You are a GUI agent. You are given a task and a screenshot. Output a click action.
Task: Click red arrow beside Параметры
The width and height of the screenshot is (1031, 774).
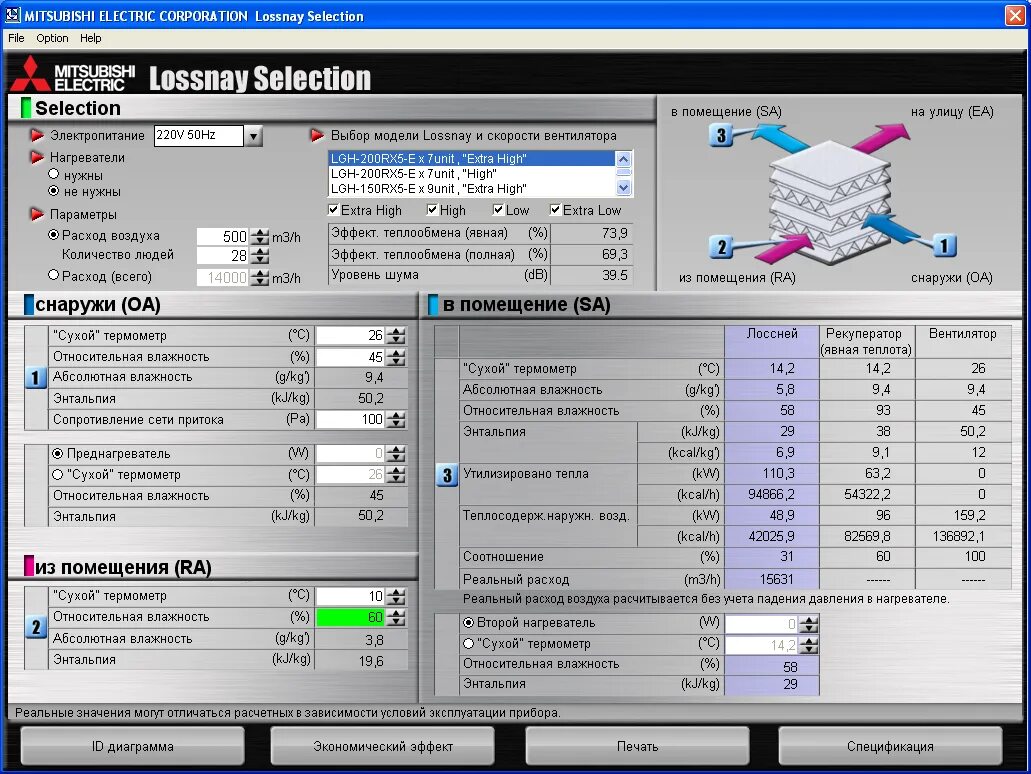37,214
